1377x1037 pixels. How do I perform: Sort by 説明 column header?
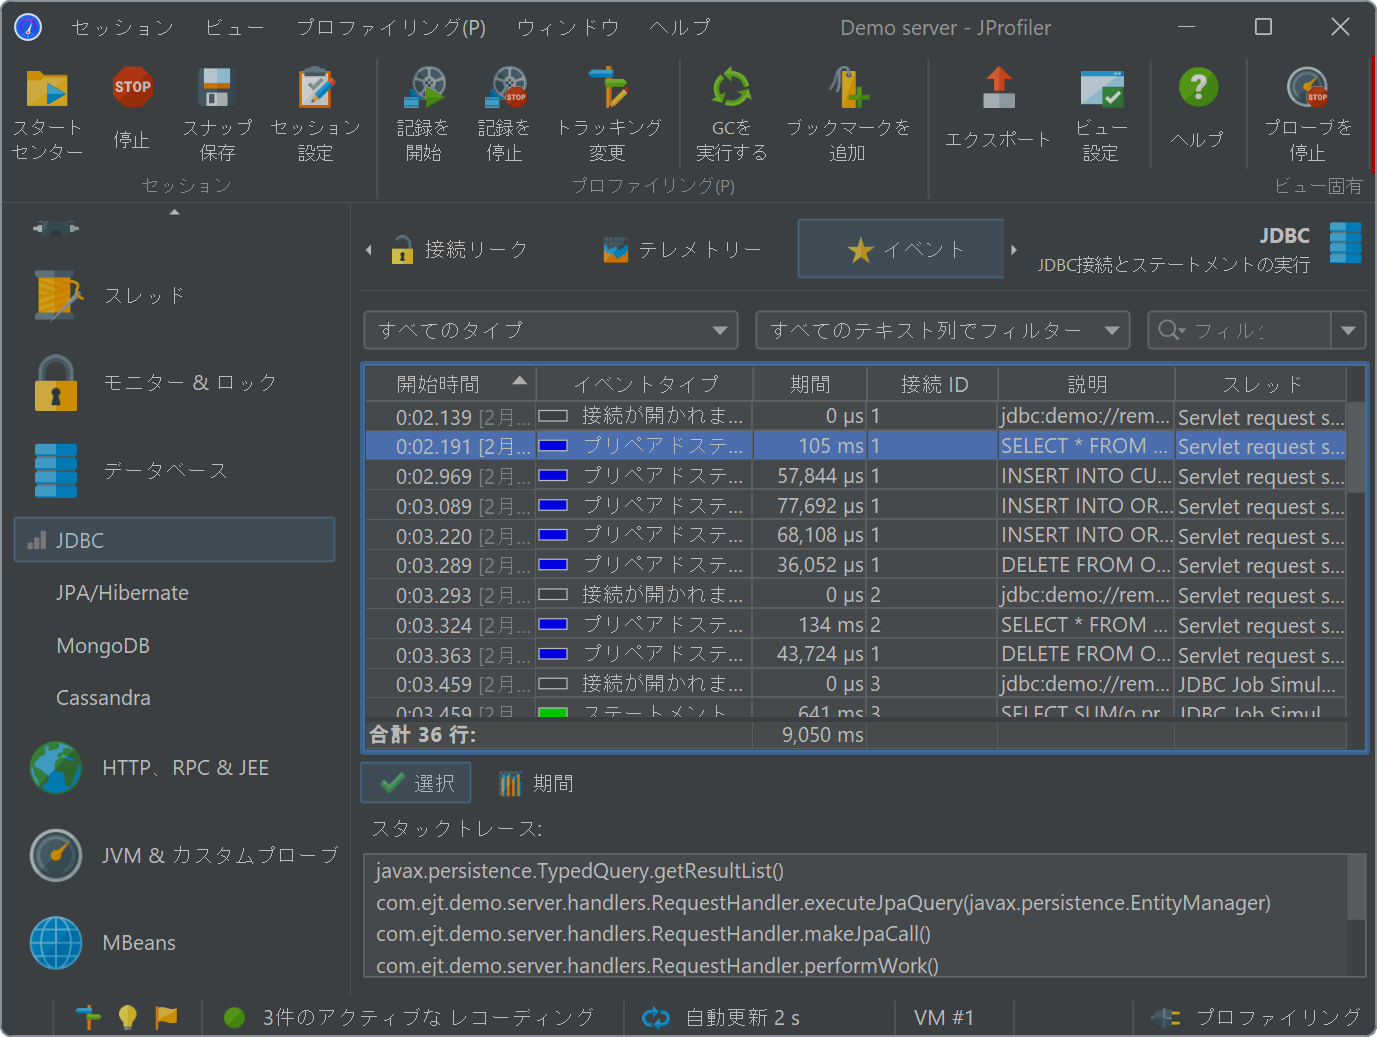(1087, 384)
